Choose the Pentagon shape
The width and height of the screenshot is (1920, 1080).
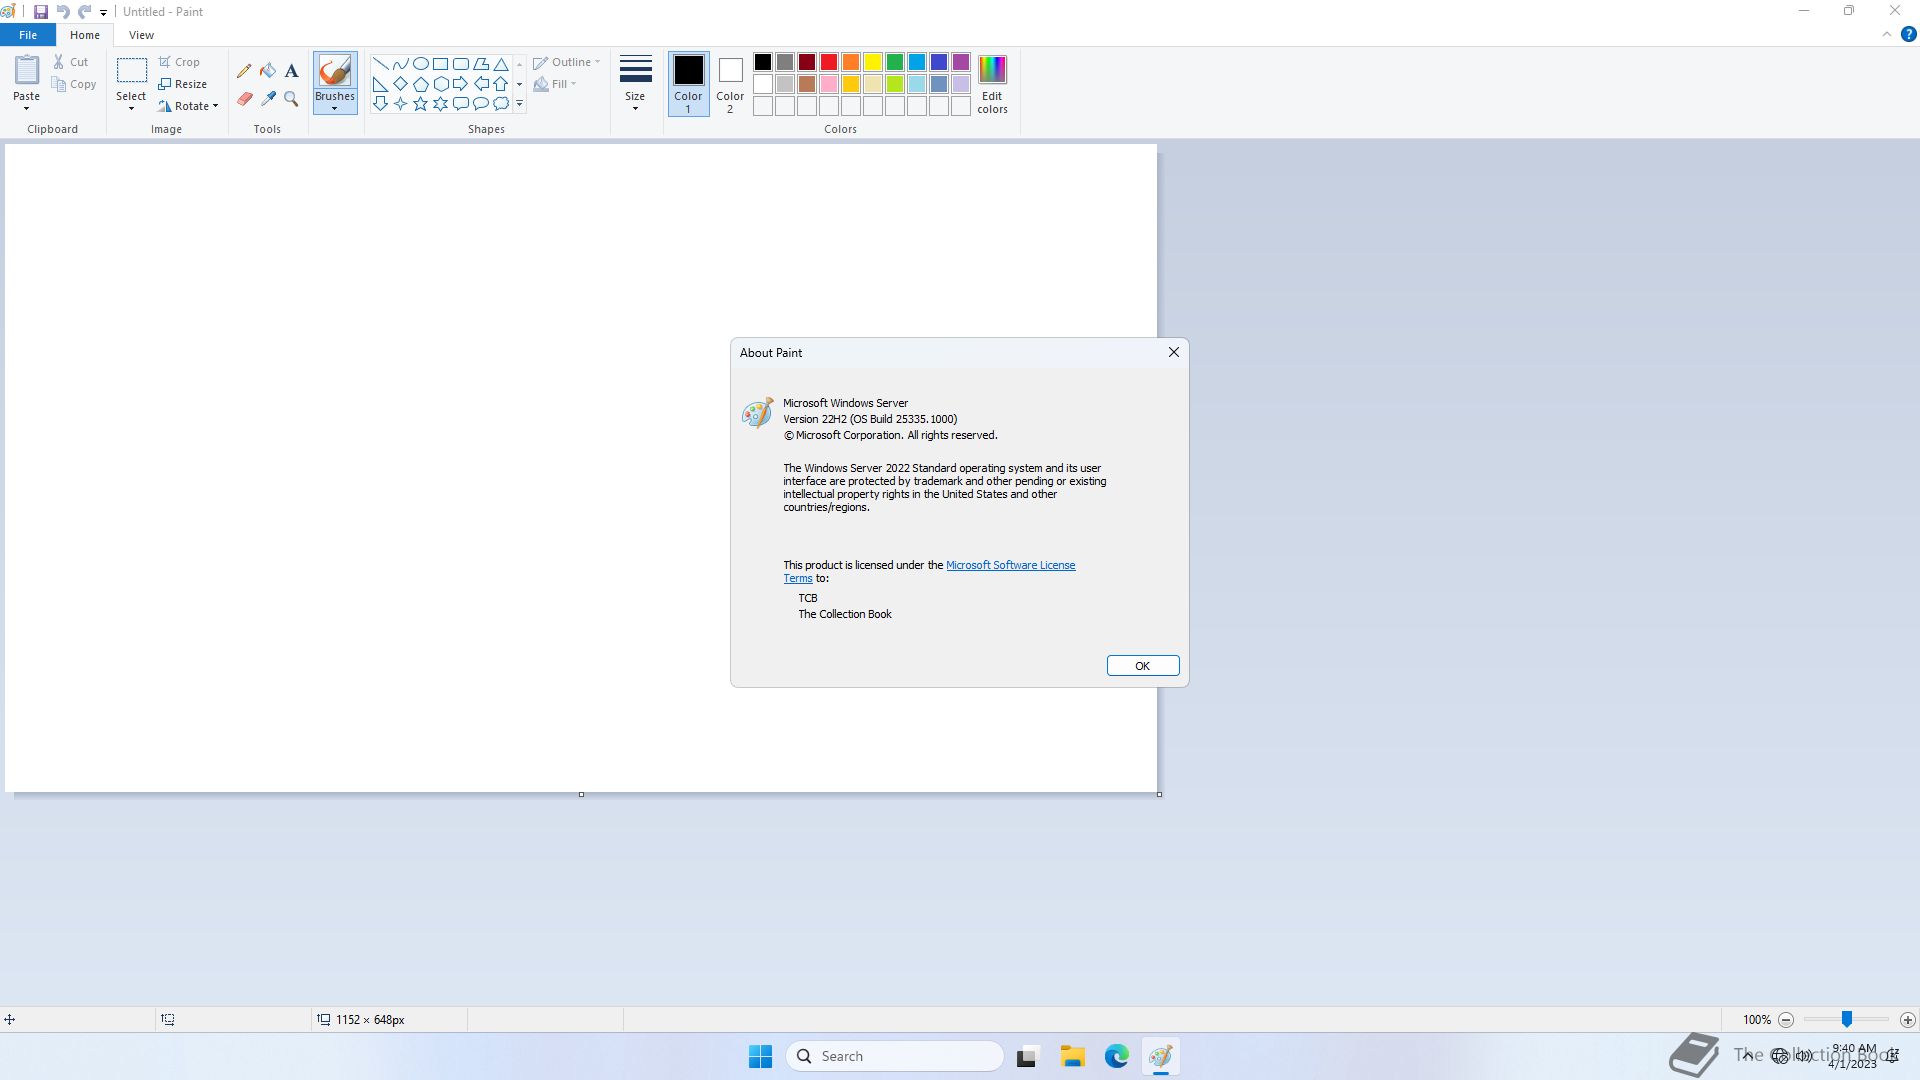(x=420, y=84)
